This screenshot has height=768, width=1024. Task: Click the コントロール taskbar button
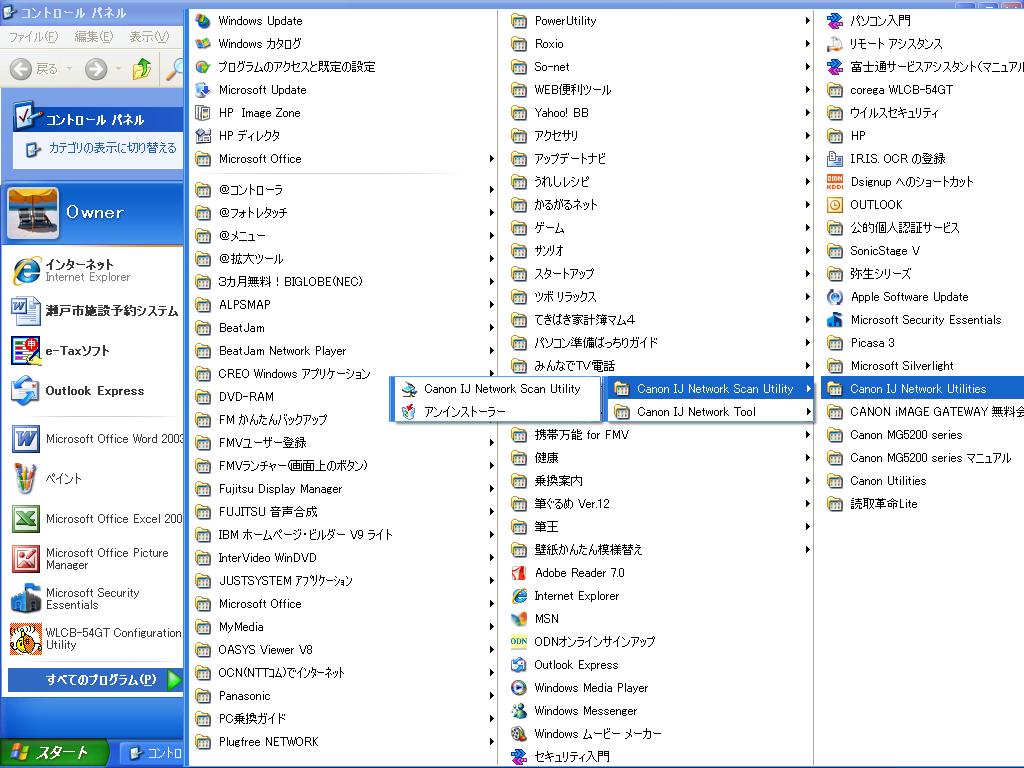(x=154, y=753)
